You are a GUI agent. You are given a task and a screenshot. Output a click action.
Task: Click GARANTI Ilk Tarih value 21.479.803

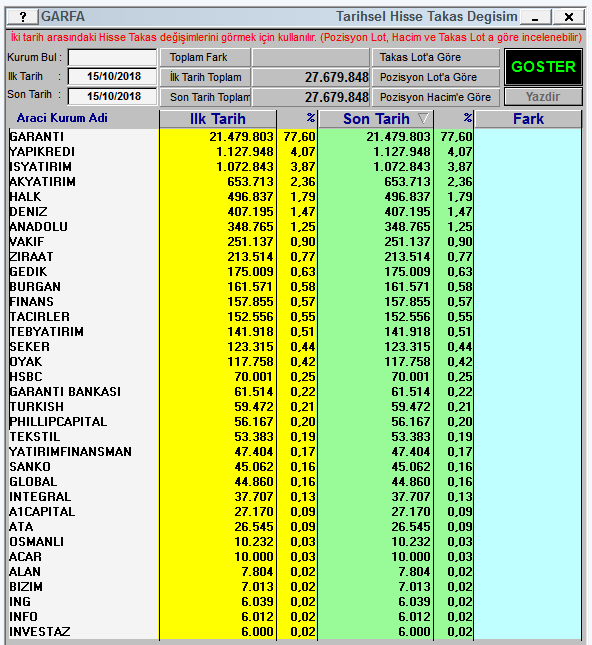tap(241, 137)
